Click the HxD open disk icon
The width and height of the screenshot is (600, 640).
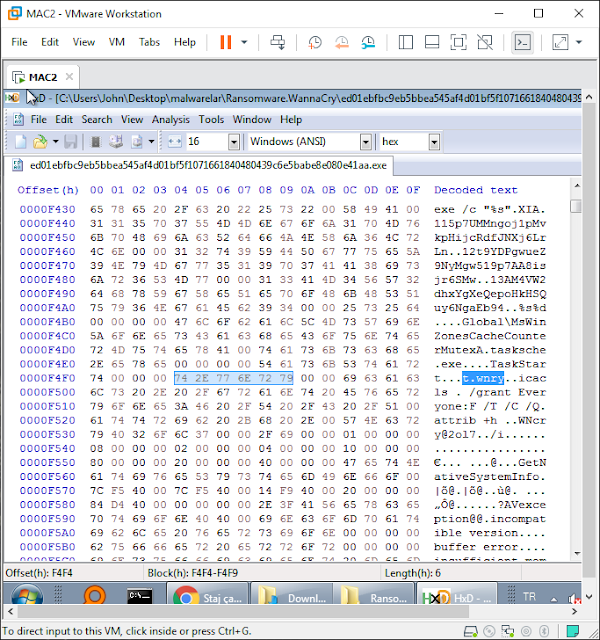pyautogui.click(x=116, y=142)
